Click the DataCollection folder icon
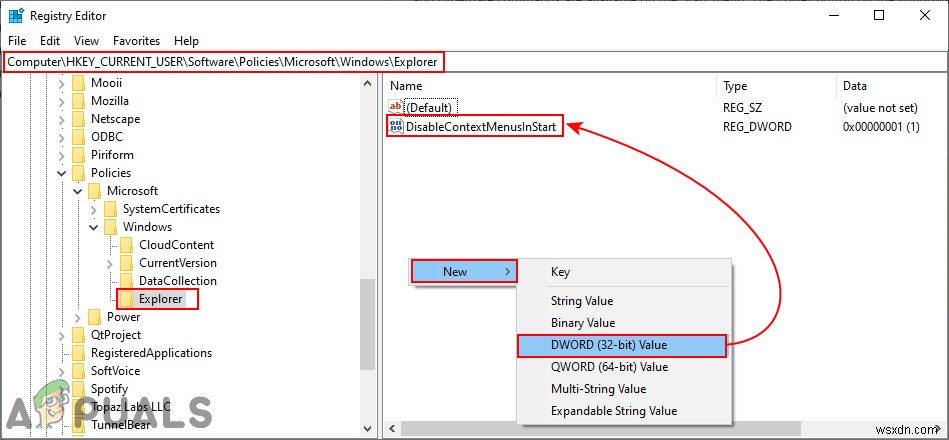The width and height of the screenshot is (949, 440). (126, 281)
